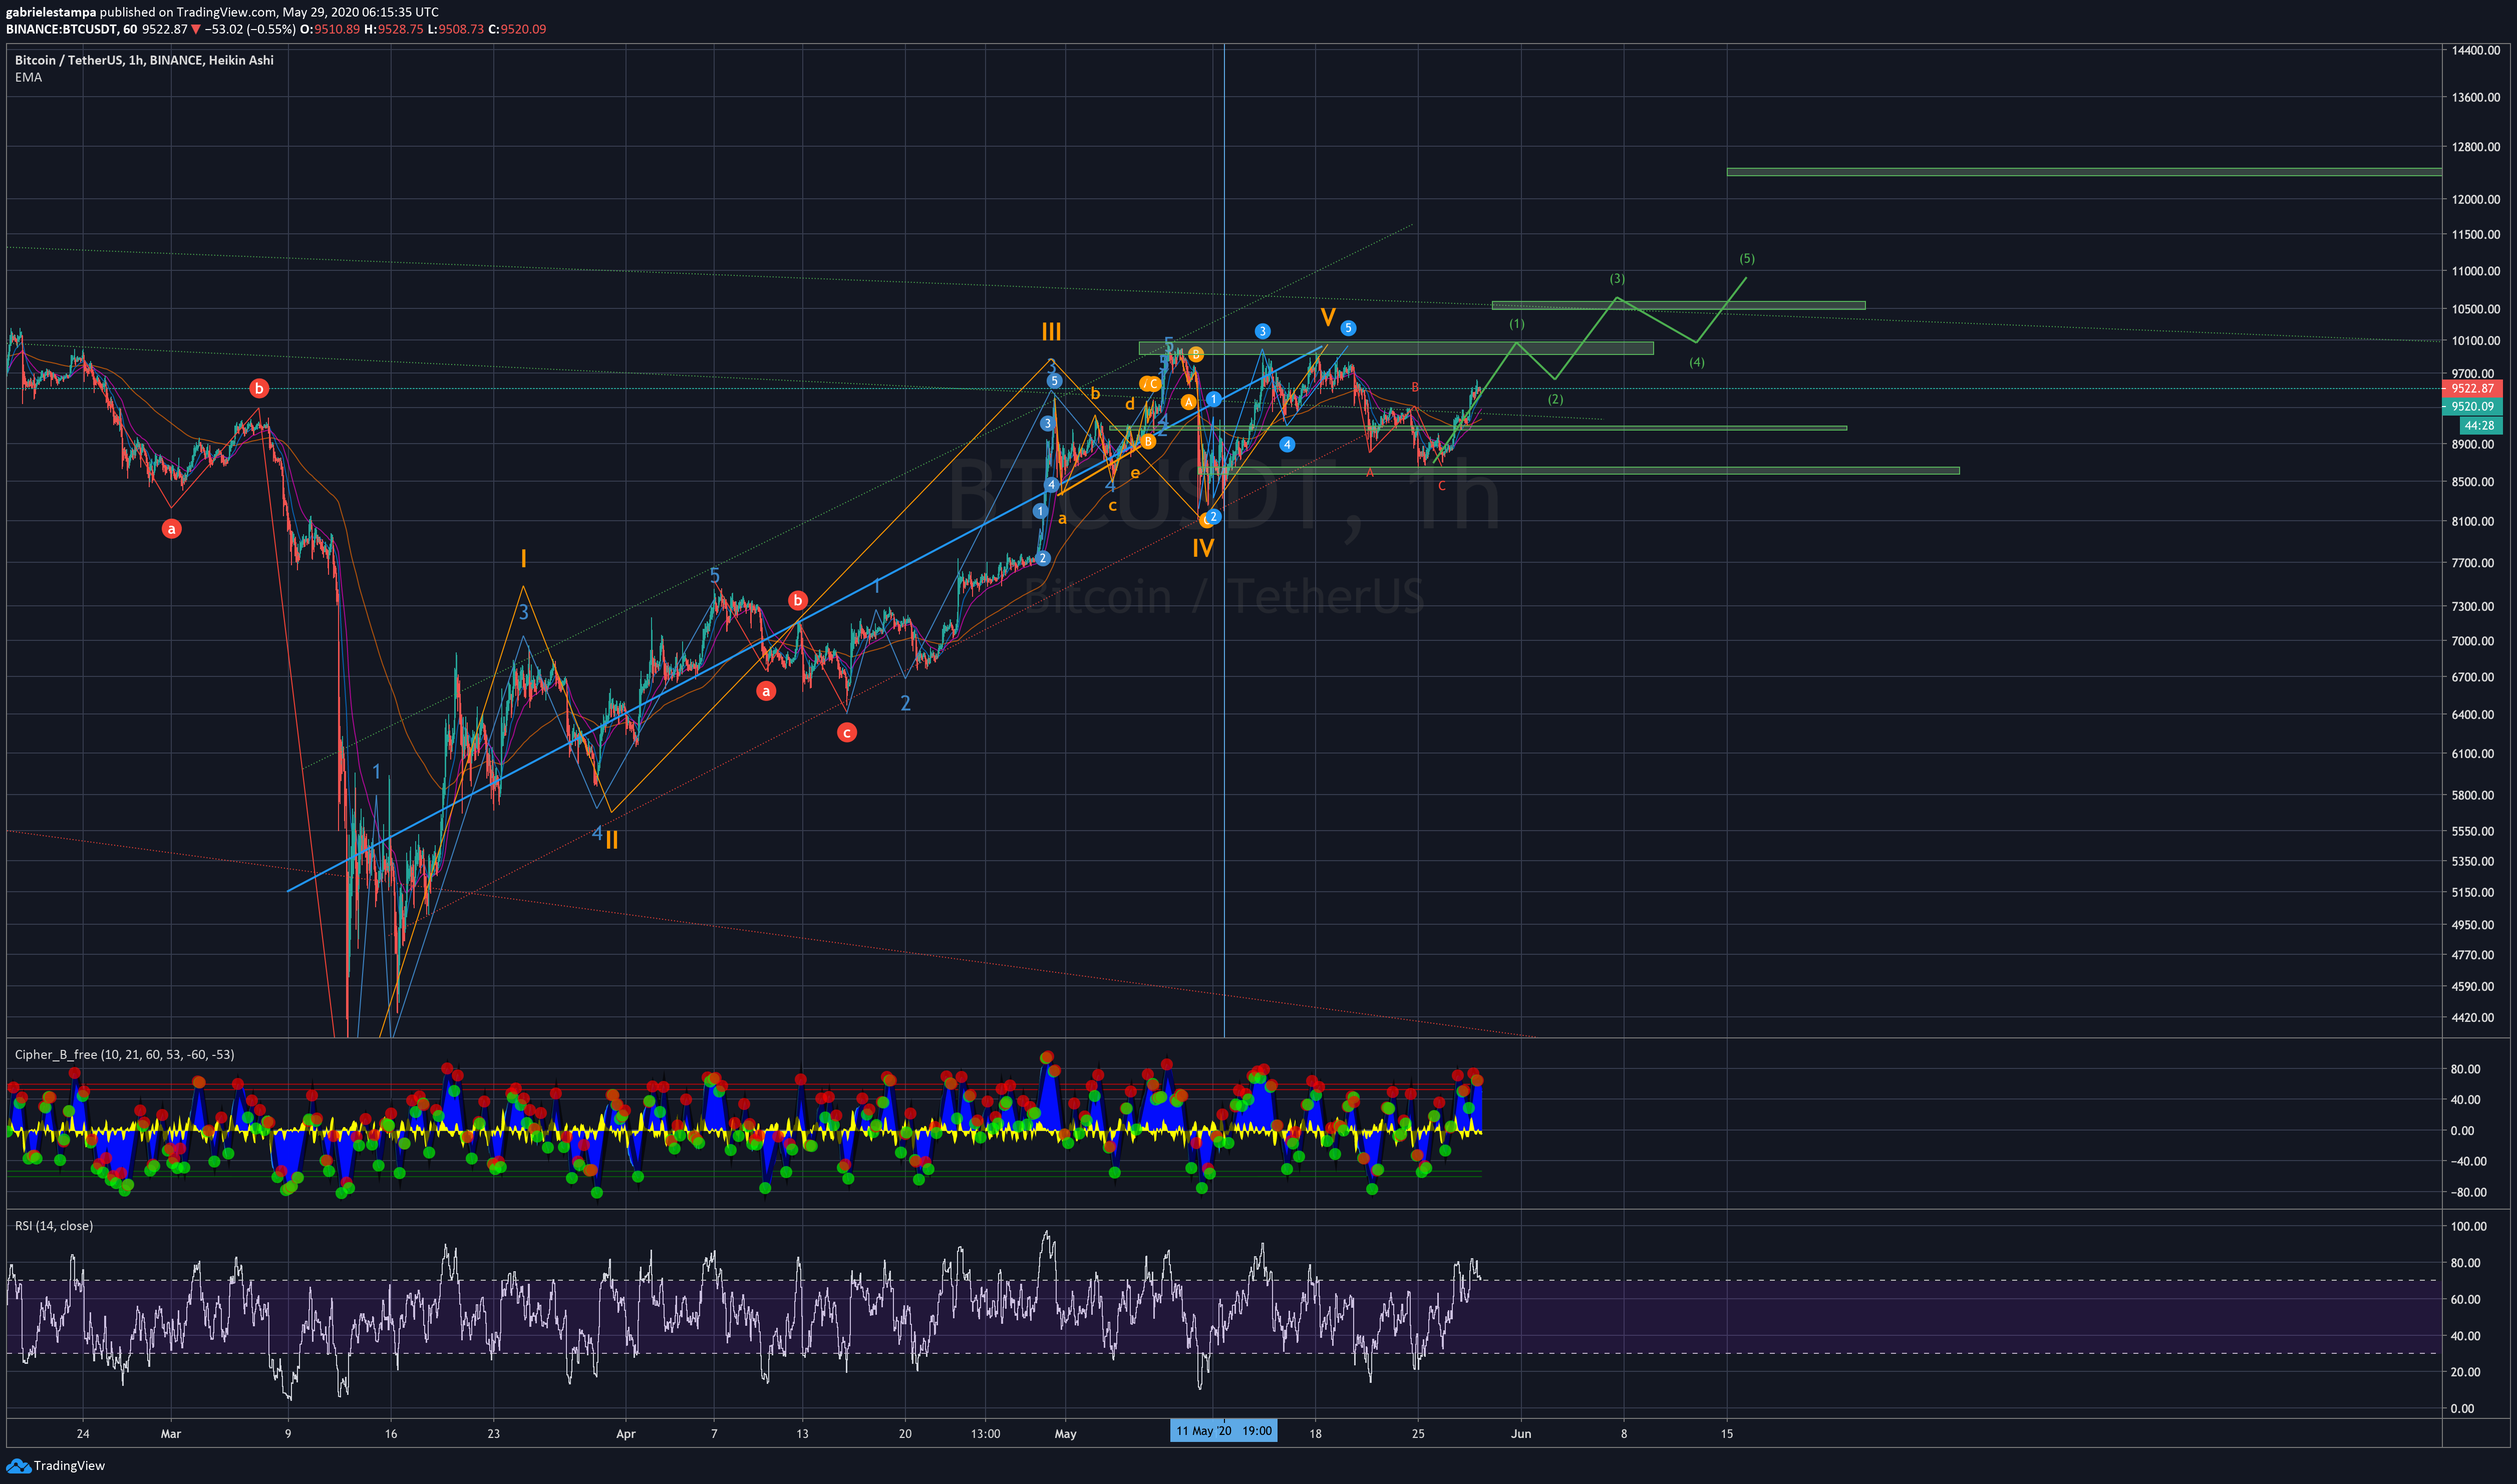Viewport: 2517px width, 1484px height.
Task: Click the Cipher_B_free indicator title
Action: (x=124, y=1054)
